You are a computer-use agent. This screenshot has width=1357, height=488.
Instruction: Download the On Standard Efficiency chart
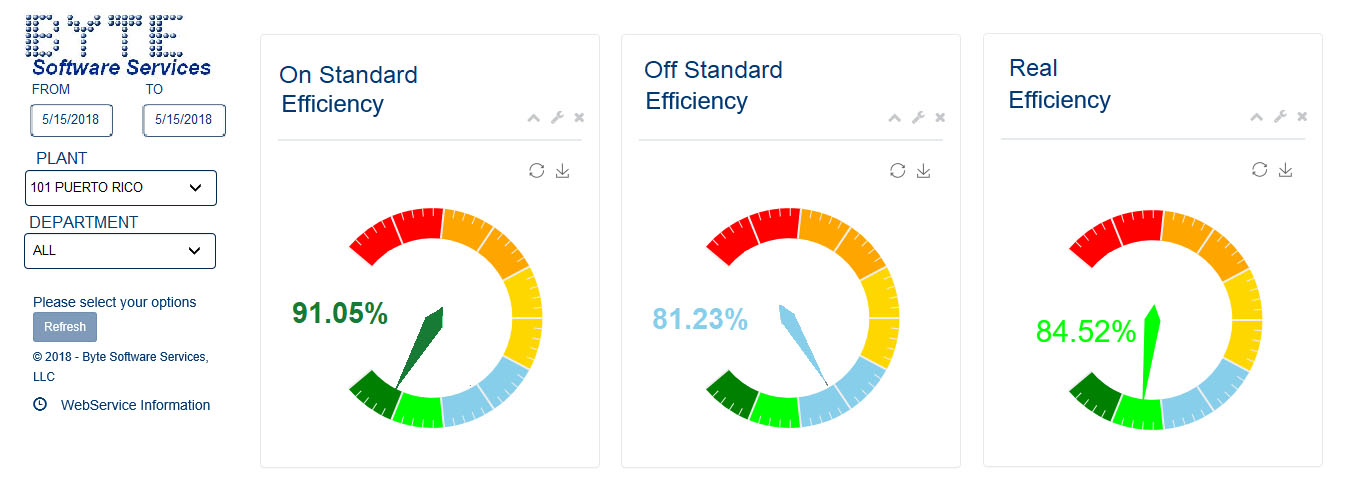(563, 171)
